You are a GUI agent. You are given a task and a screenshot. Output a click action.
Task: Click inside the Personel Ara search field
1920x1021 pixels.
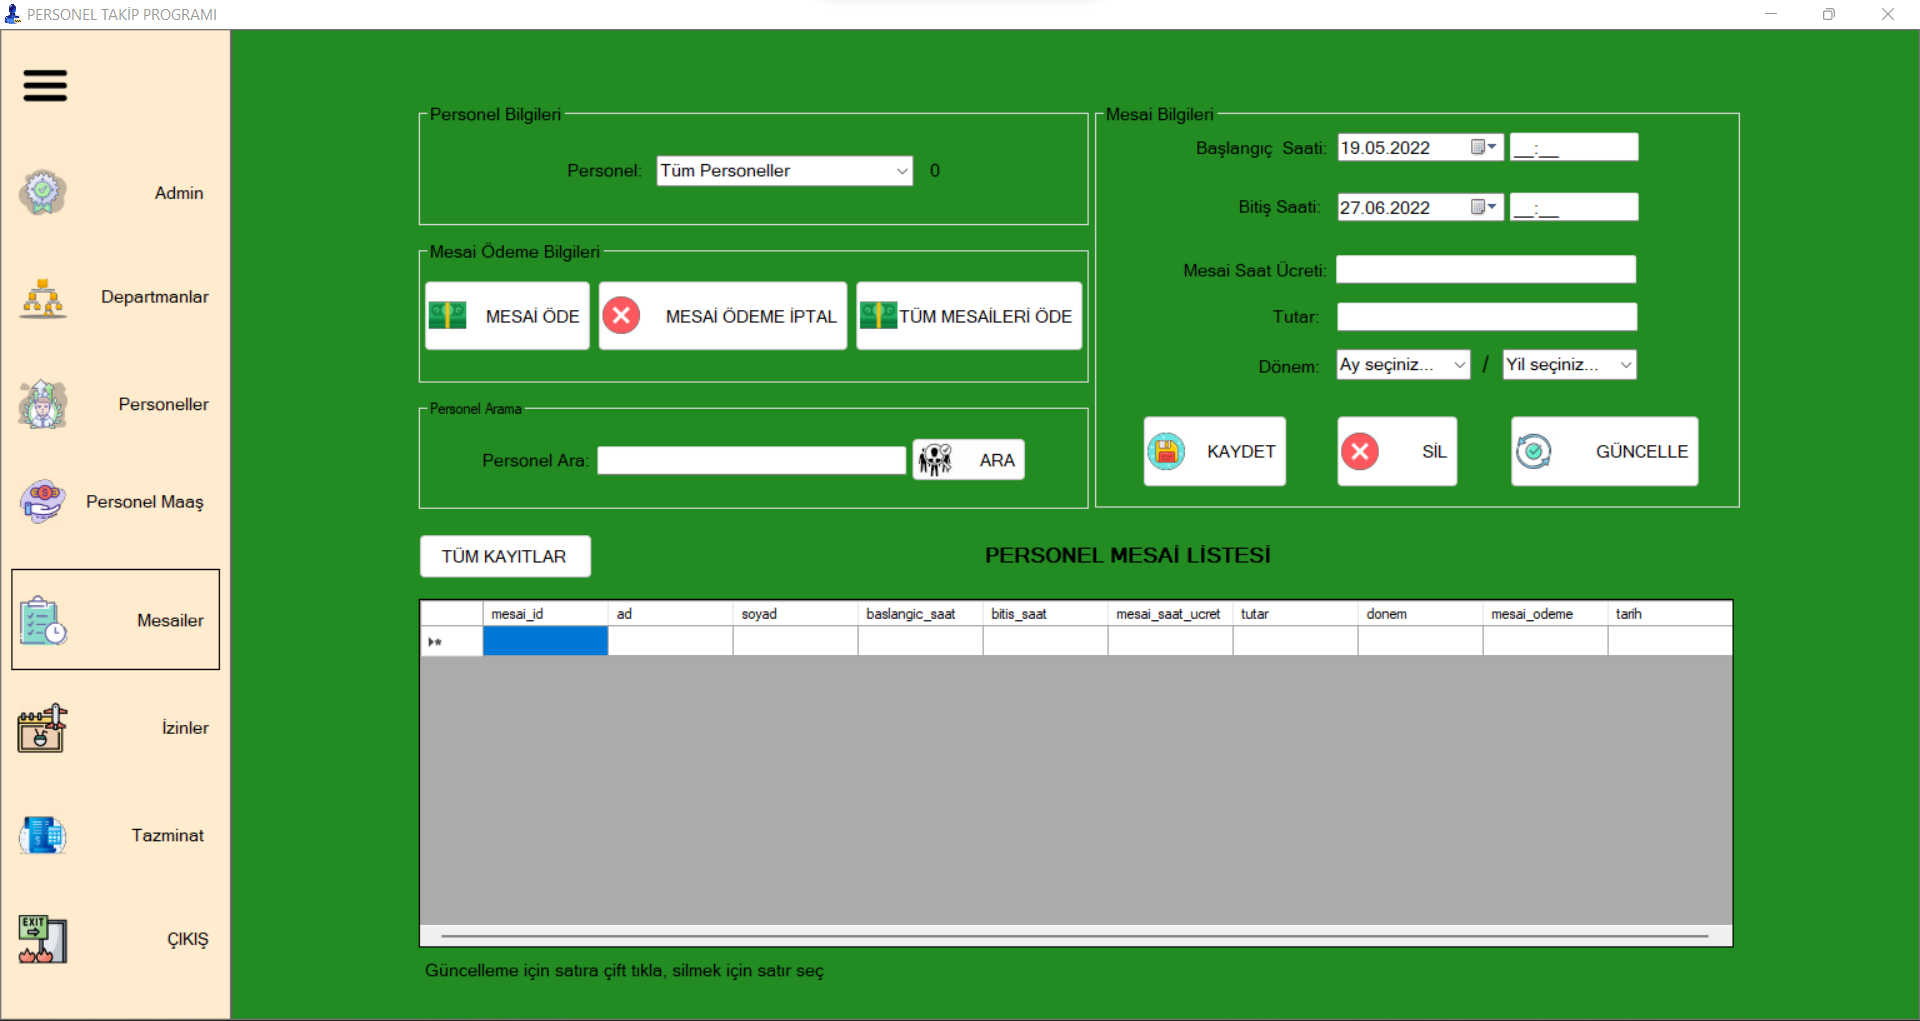pos(750,460)
